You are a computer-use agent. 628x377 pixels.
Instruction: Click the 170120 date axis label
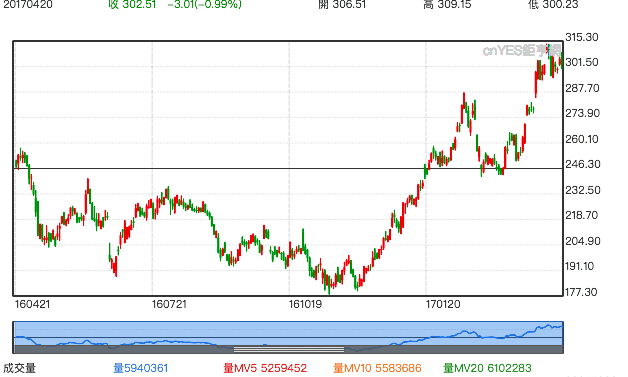coord(443,304)
